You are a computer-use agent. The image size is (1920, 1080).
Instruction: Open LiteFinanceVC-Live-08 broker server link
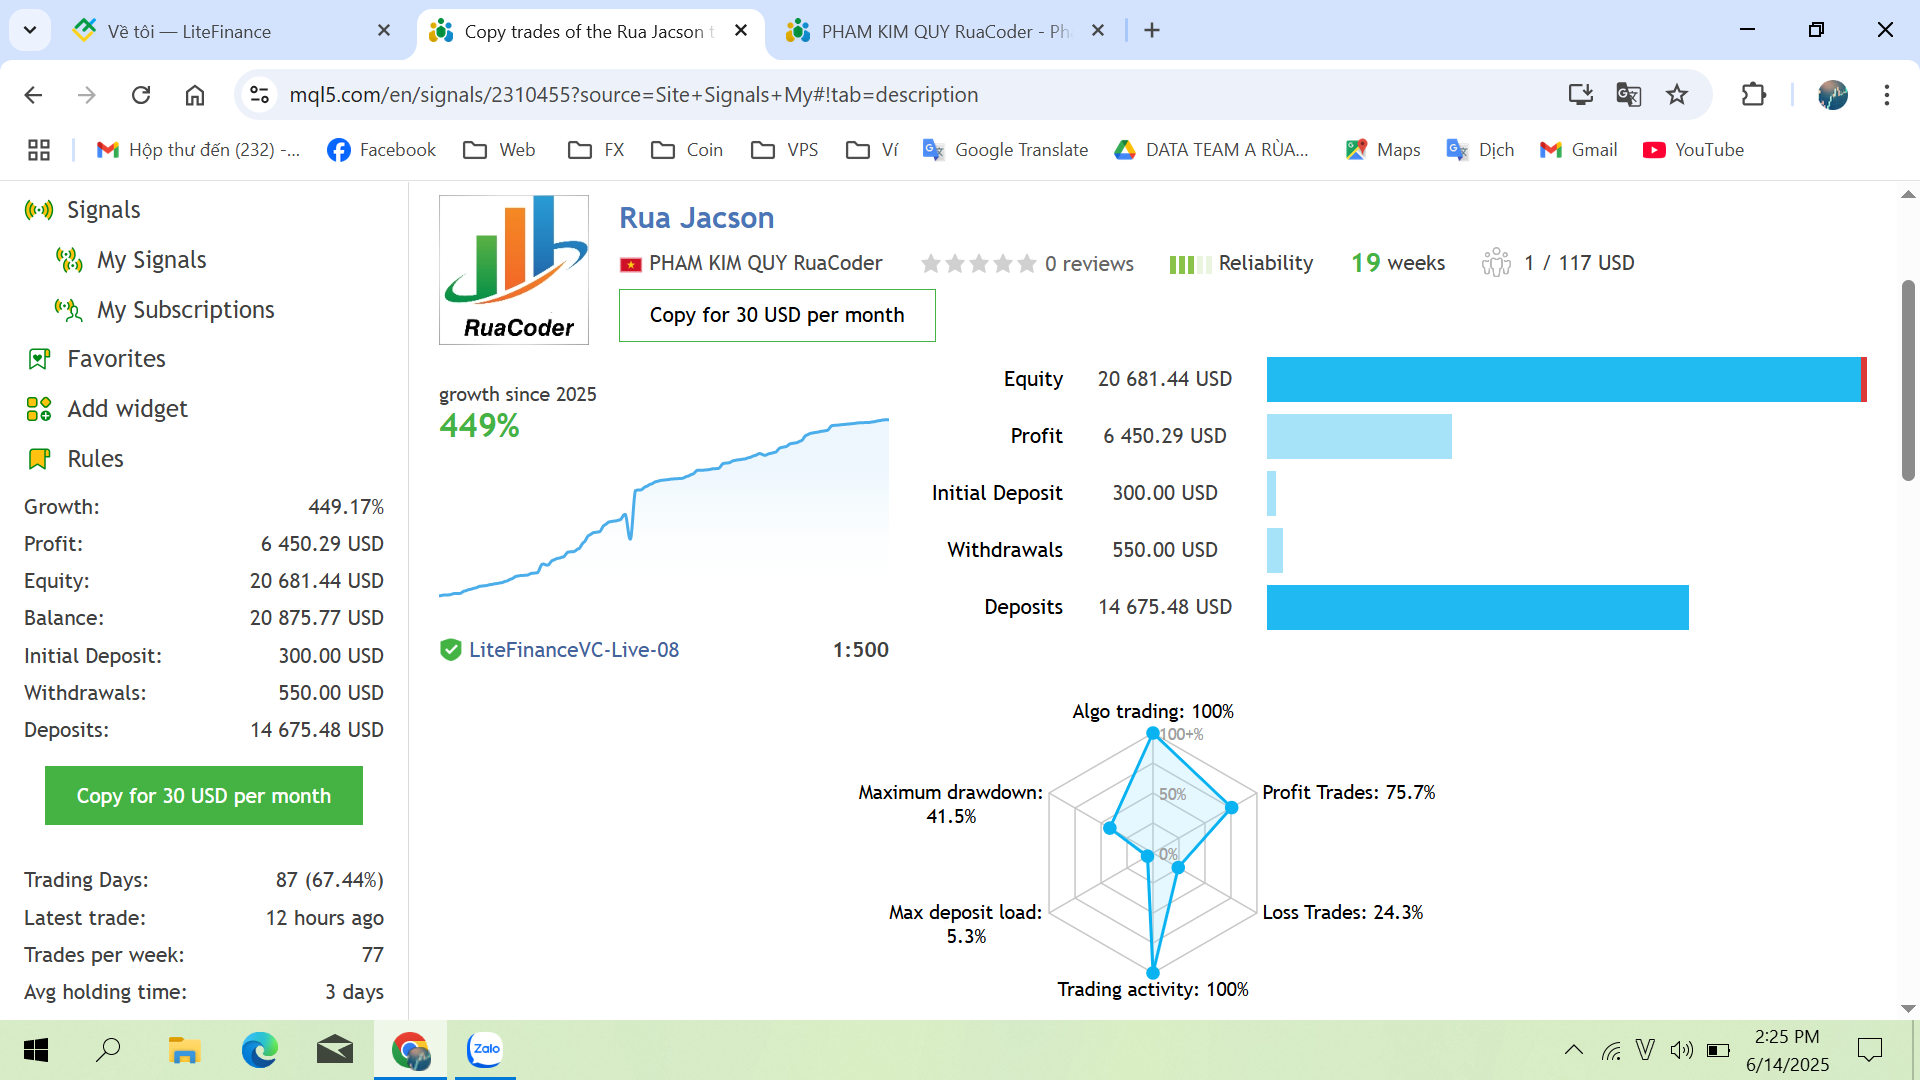click(574, 650)
